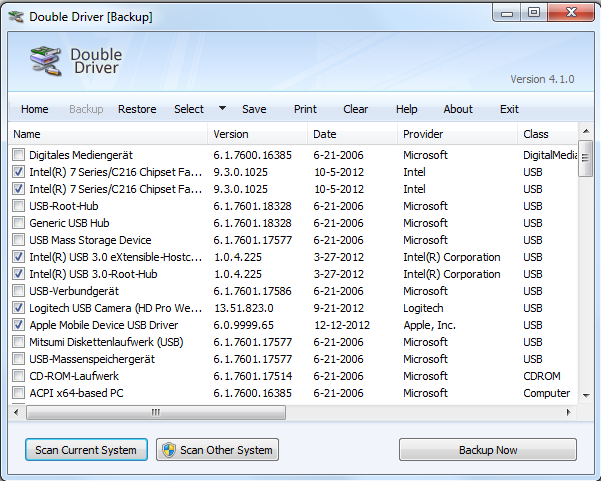Select the USB Mass Storage Device checkbox
Screen dimensions: 601x481
click(18, 240)
